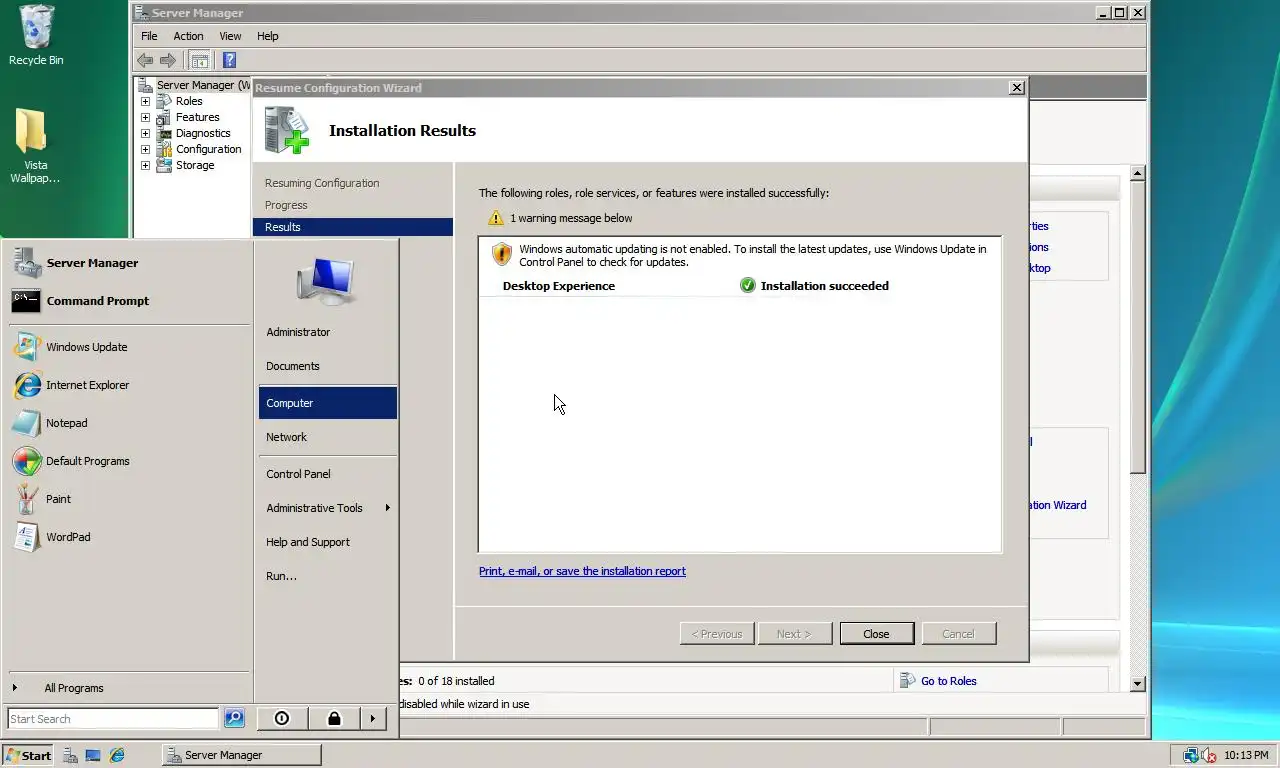Click the Start Search input box
Screen dimensions: 1280x768
pos(113,718)
